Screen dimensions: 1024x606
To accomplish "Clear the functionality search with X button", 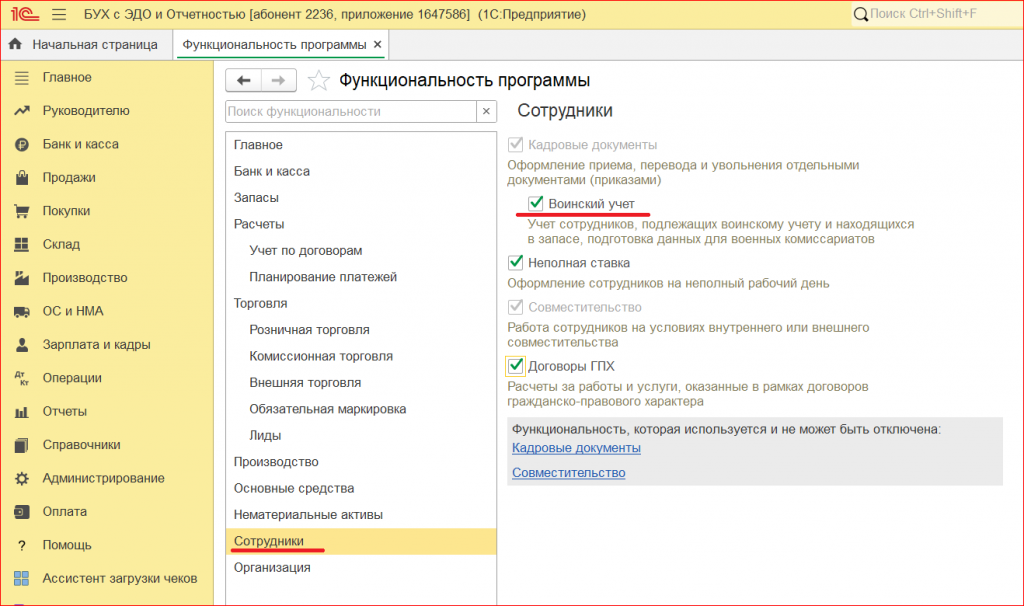I will (486, 112).
